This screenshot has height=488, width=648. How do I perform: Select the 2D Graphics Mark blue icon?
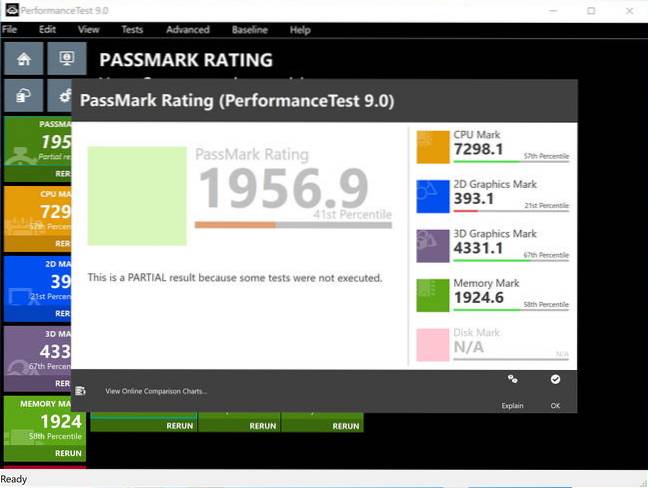[432, 197]
